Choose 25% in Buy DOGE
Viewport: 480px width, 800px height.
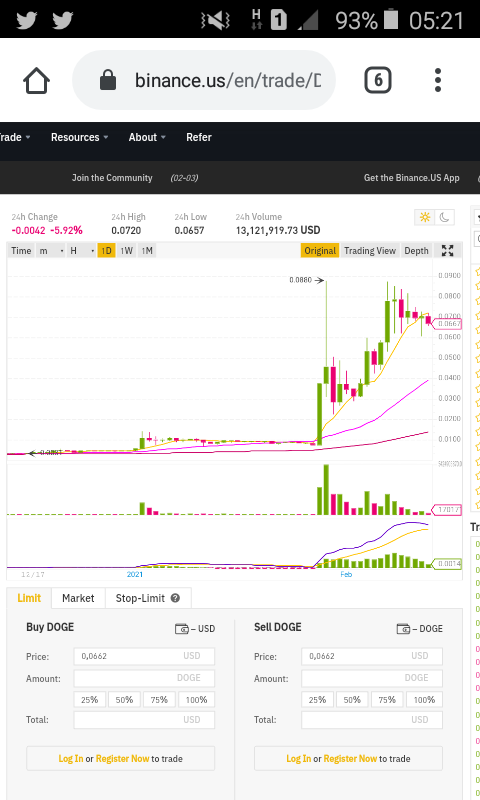90,699
